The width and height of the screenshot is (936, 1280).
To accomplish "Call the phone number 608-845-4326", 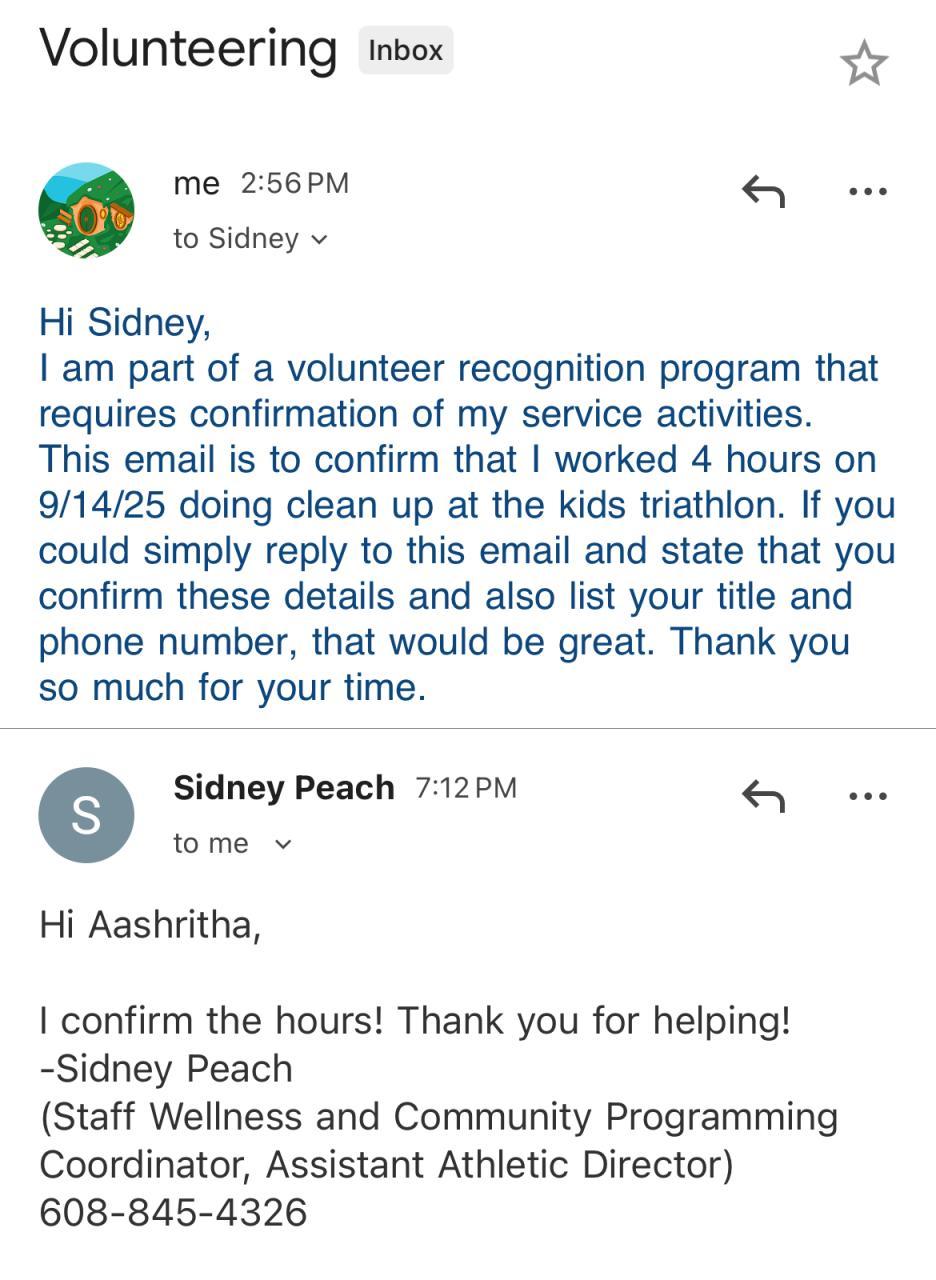I will [173, 1212].
